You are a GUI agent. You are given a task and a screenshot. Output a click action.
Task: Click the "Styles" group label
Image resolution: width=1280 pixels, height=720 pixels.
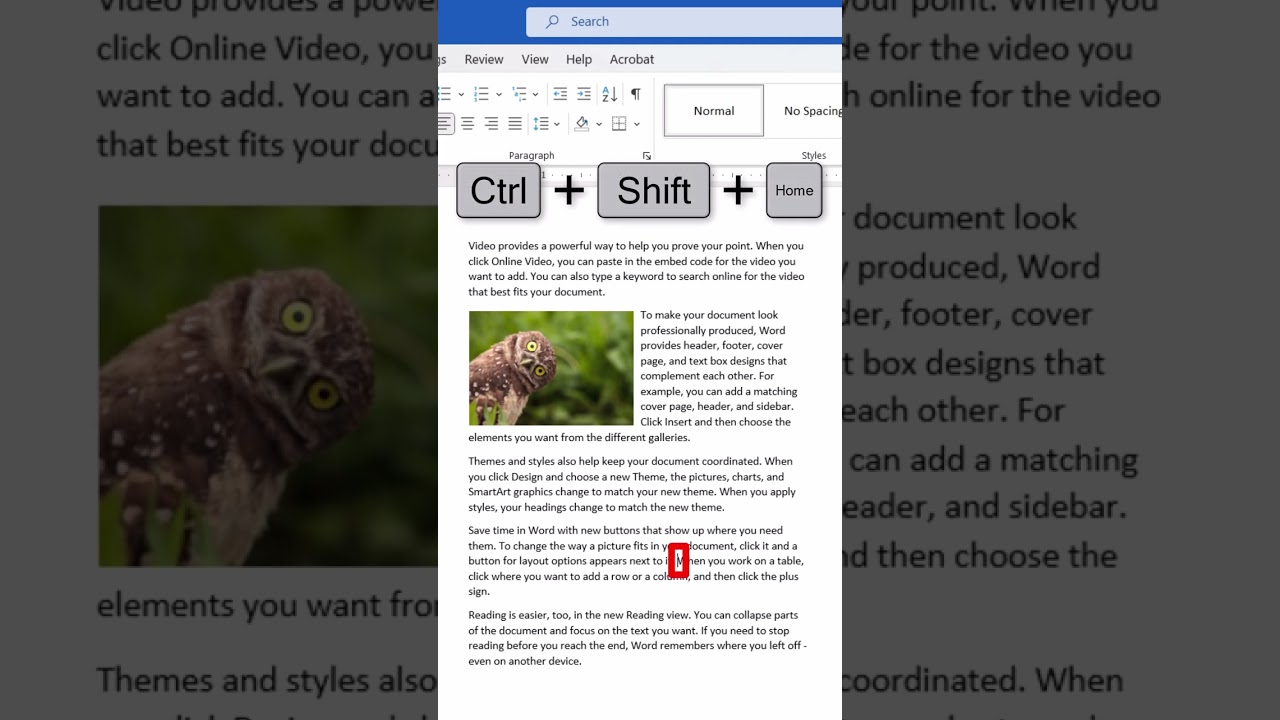[814, 156]
